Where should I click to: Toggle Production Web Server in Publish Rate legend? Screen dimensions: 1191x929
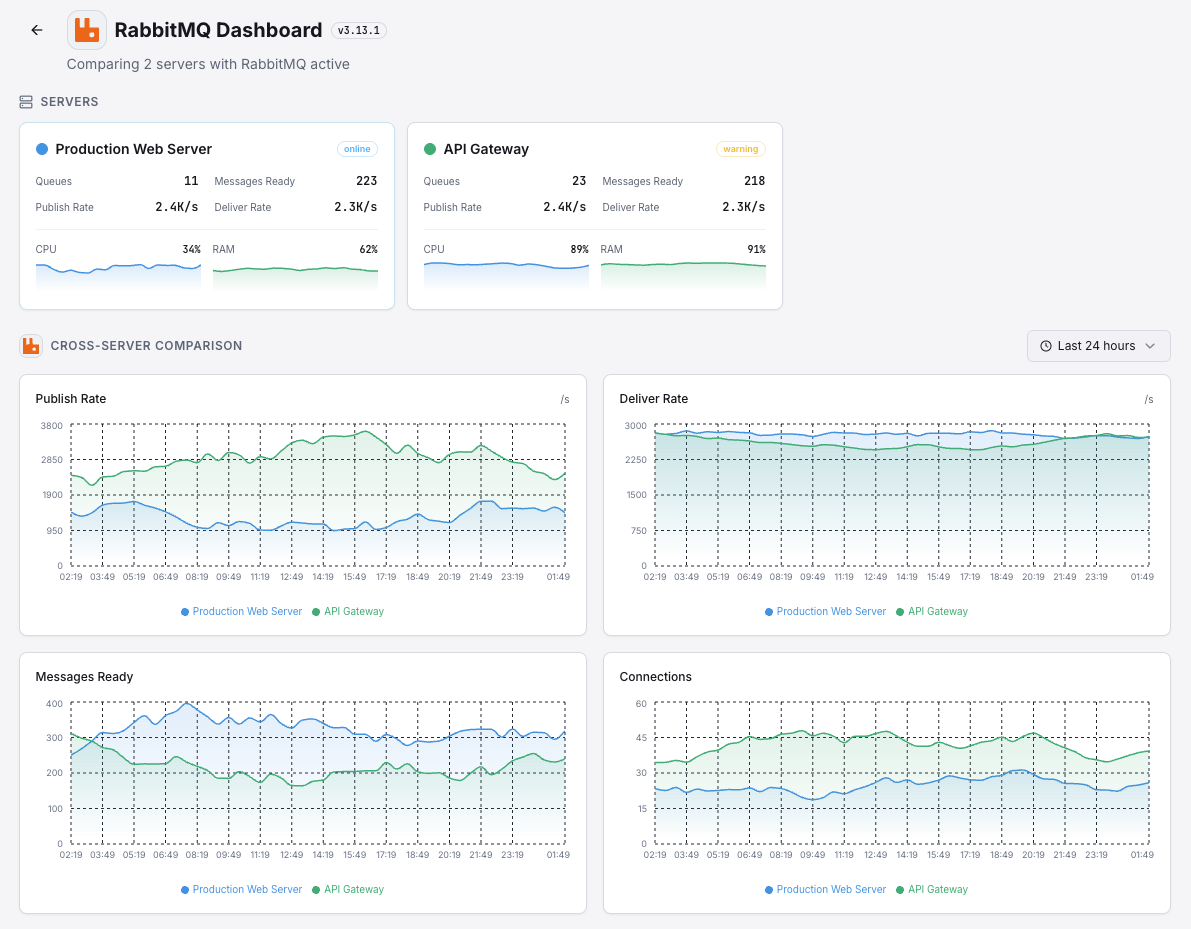pyautogui.click(x=241, y=611)
